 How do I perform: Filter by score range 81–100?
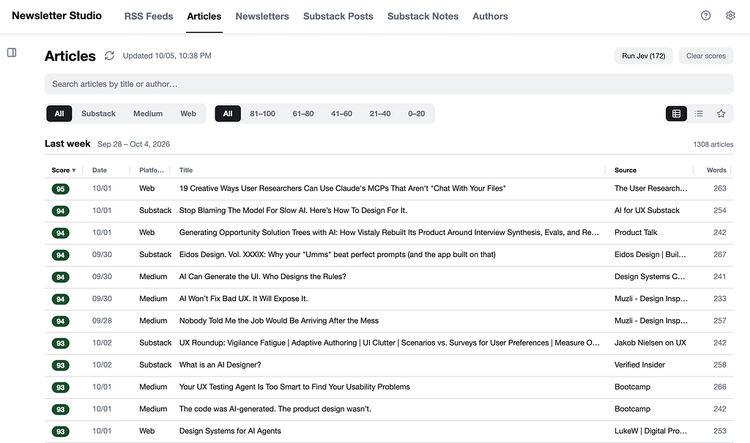[x=263, y=113]
